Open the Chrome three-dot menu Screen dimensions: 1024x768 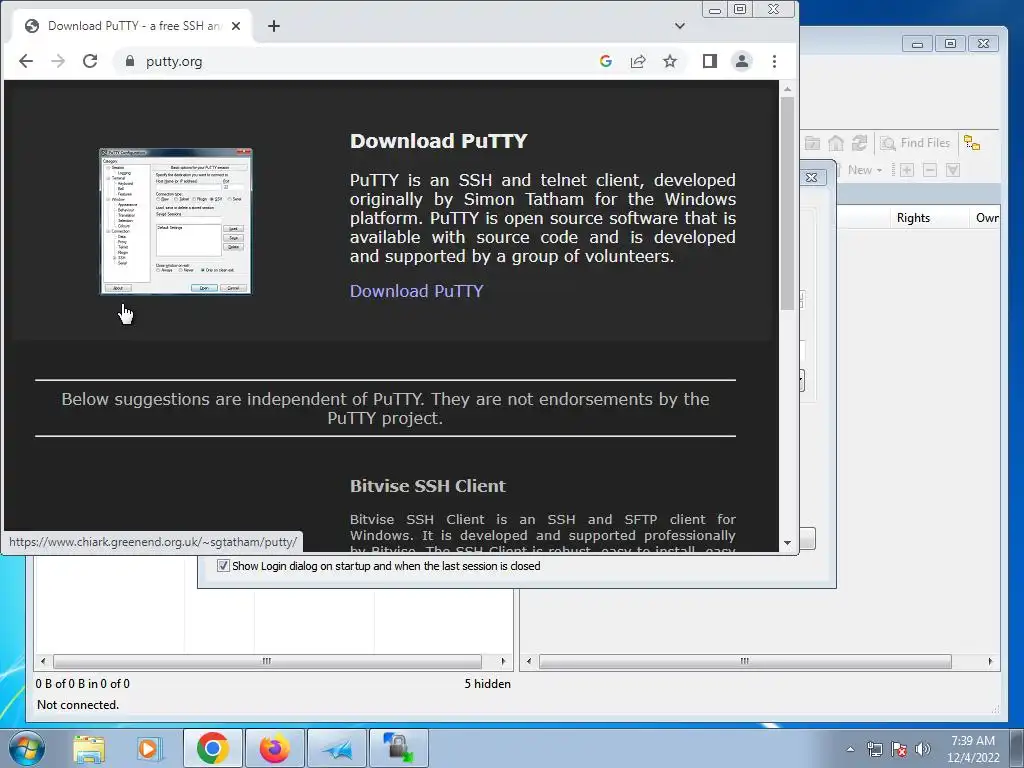(x=775, y=61)
